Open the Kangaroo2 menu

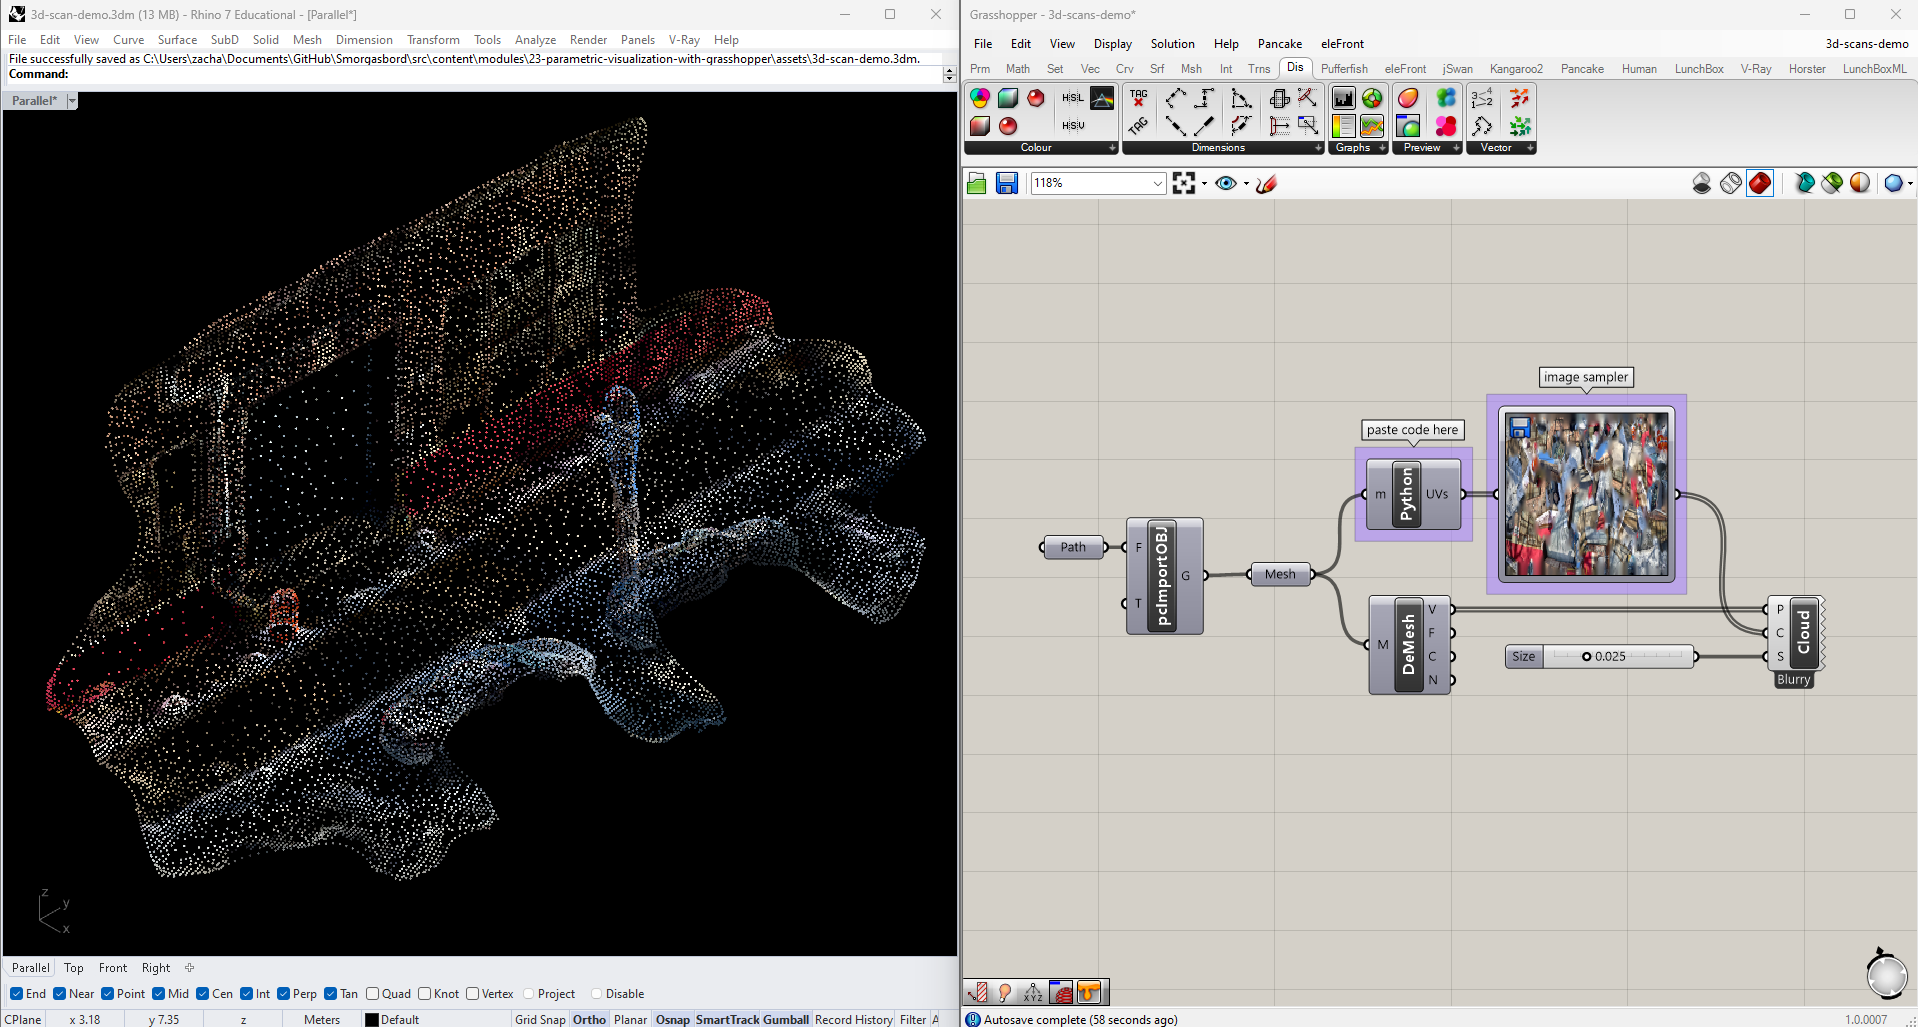pyautogui.click(x=1515, y=68)
